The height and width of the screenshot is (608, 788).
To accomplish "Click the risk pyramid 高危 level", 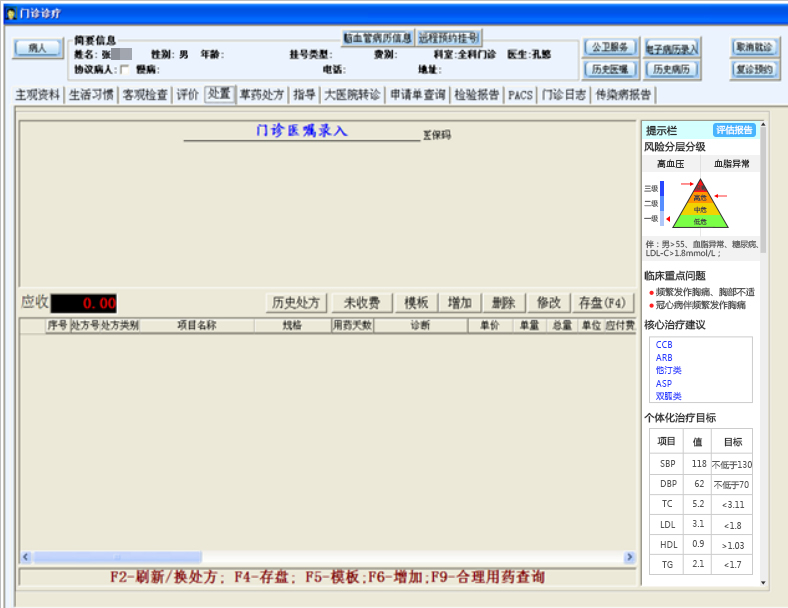I will (700, 198).
